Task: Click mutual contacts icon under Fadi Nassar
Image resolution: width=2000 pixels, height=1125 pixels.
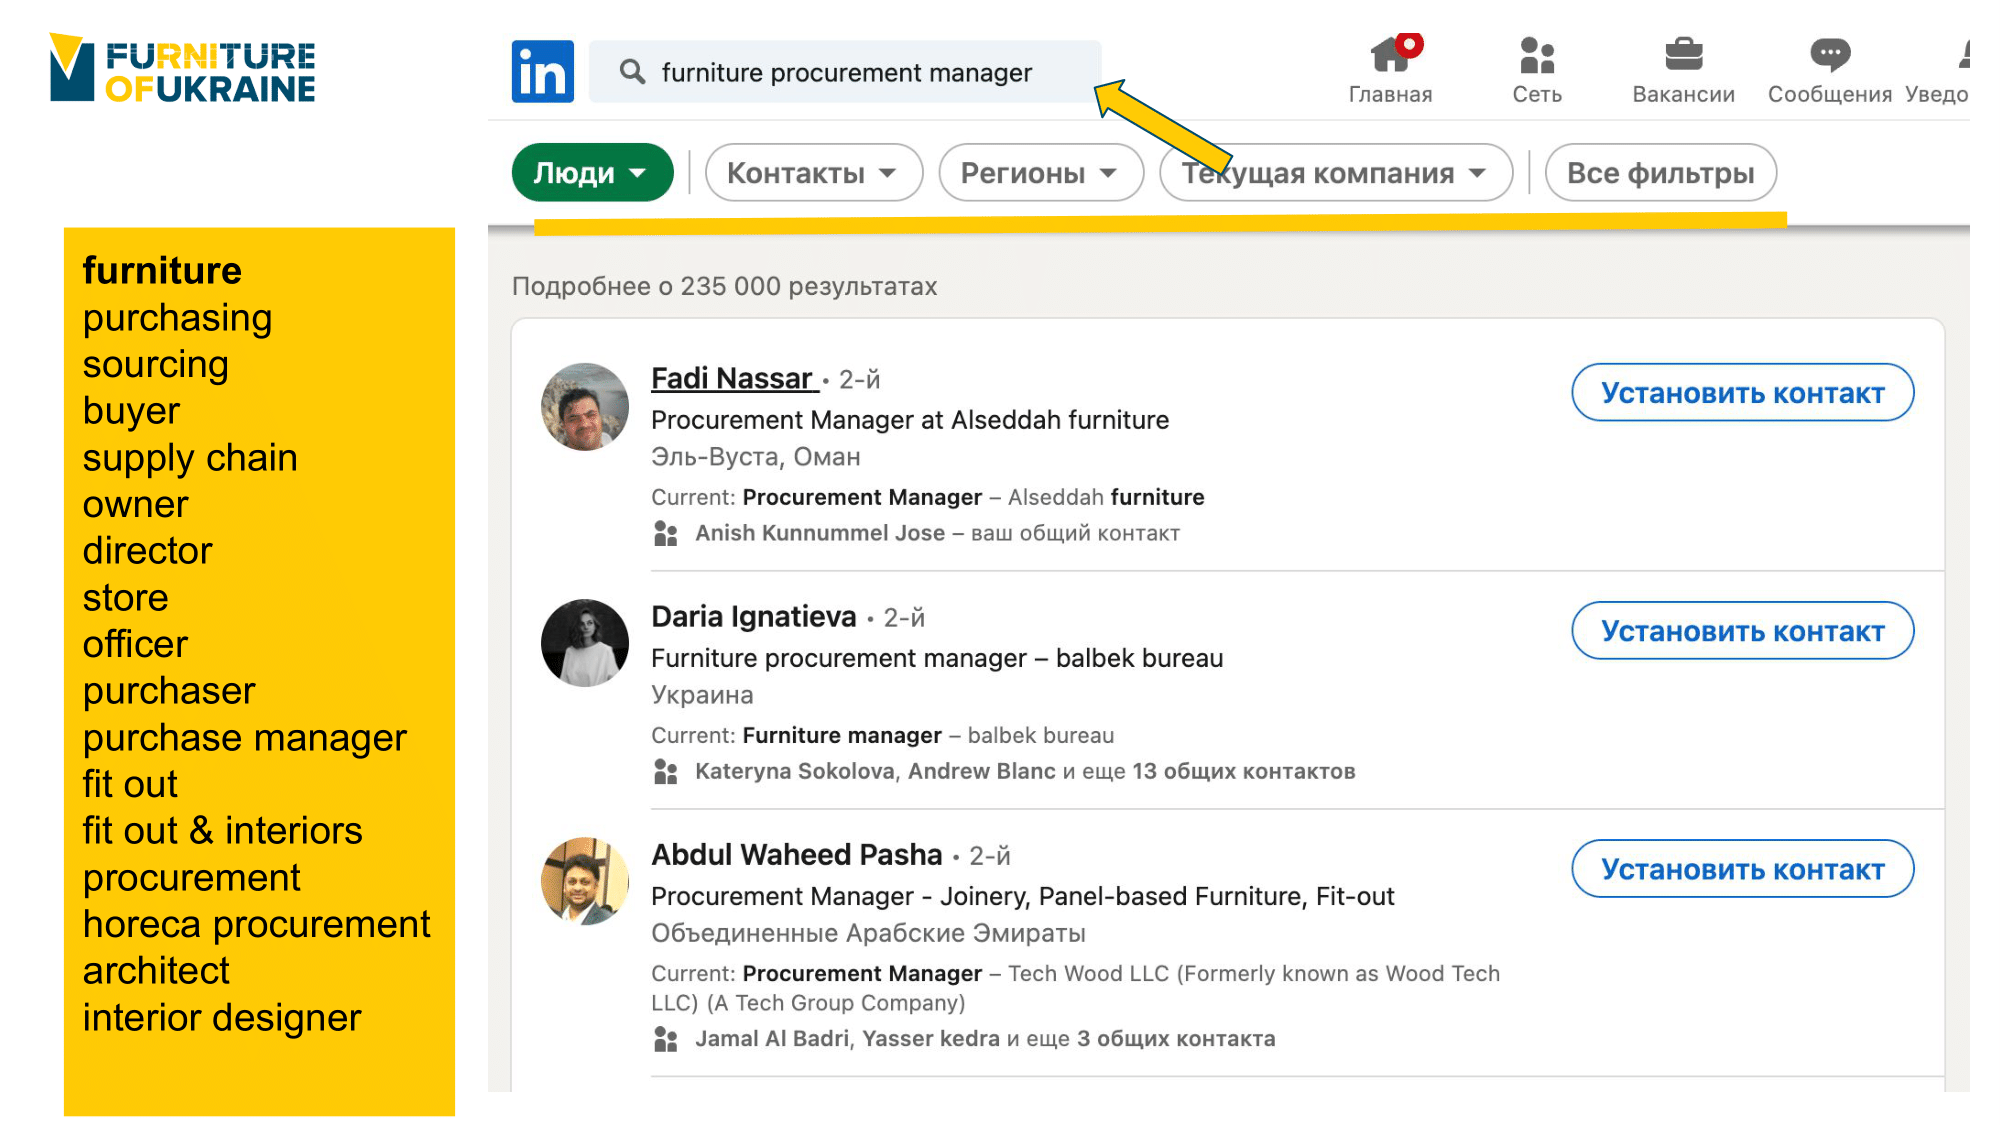Action: click(x=666, y=533)
